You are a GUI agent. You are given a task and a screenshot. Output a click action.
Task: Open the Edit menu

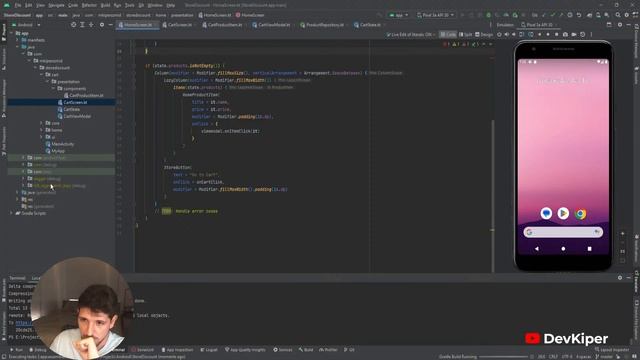[29, 5]
